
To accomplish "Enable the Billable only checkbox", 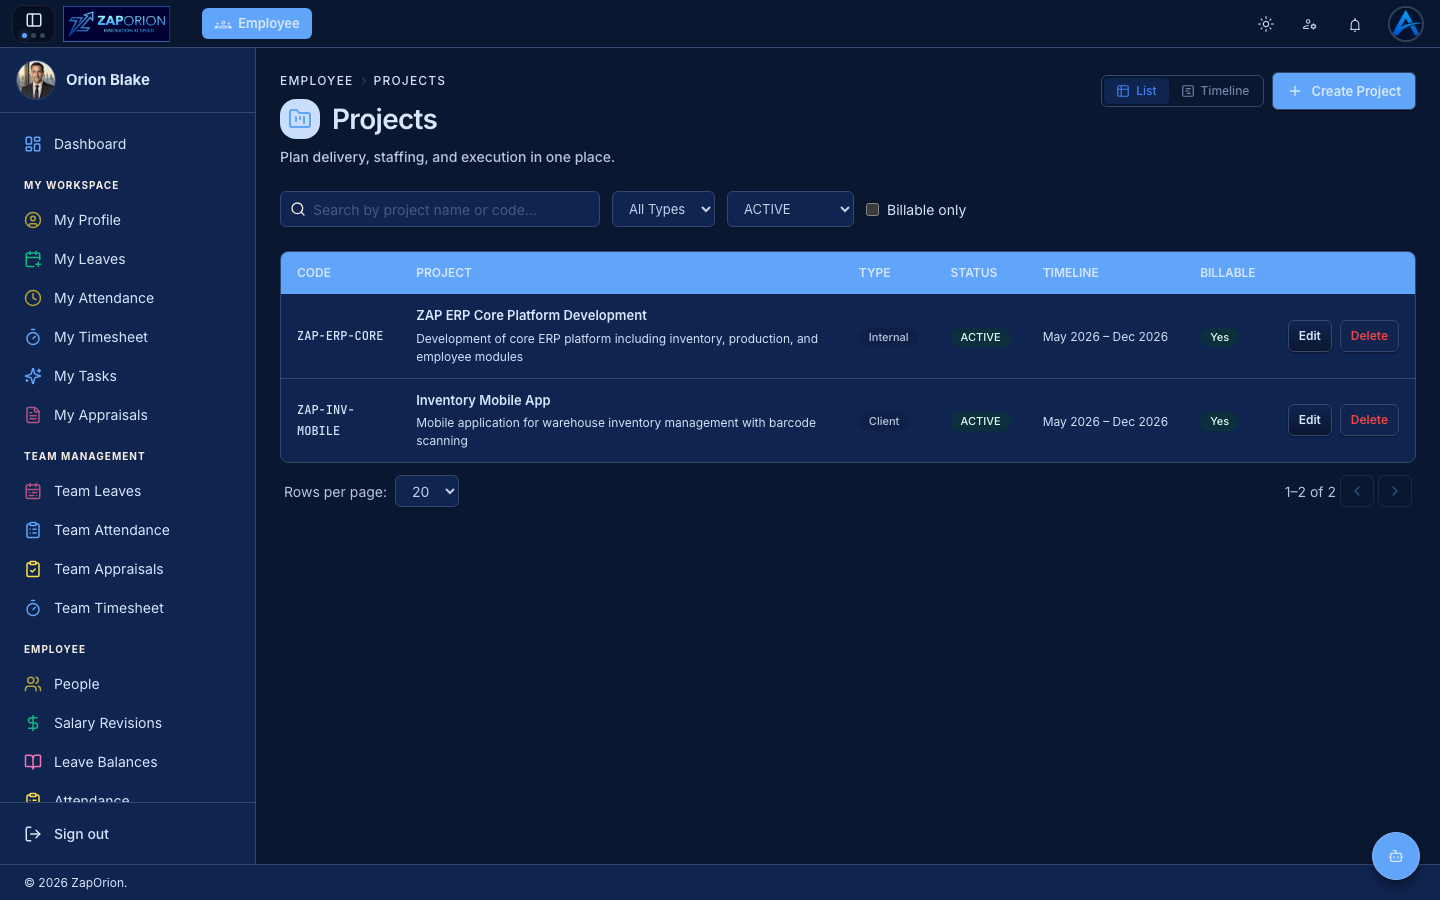I will 872,210.
